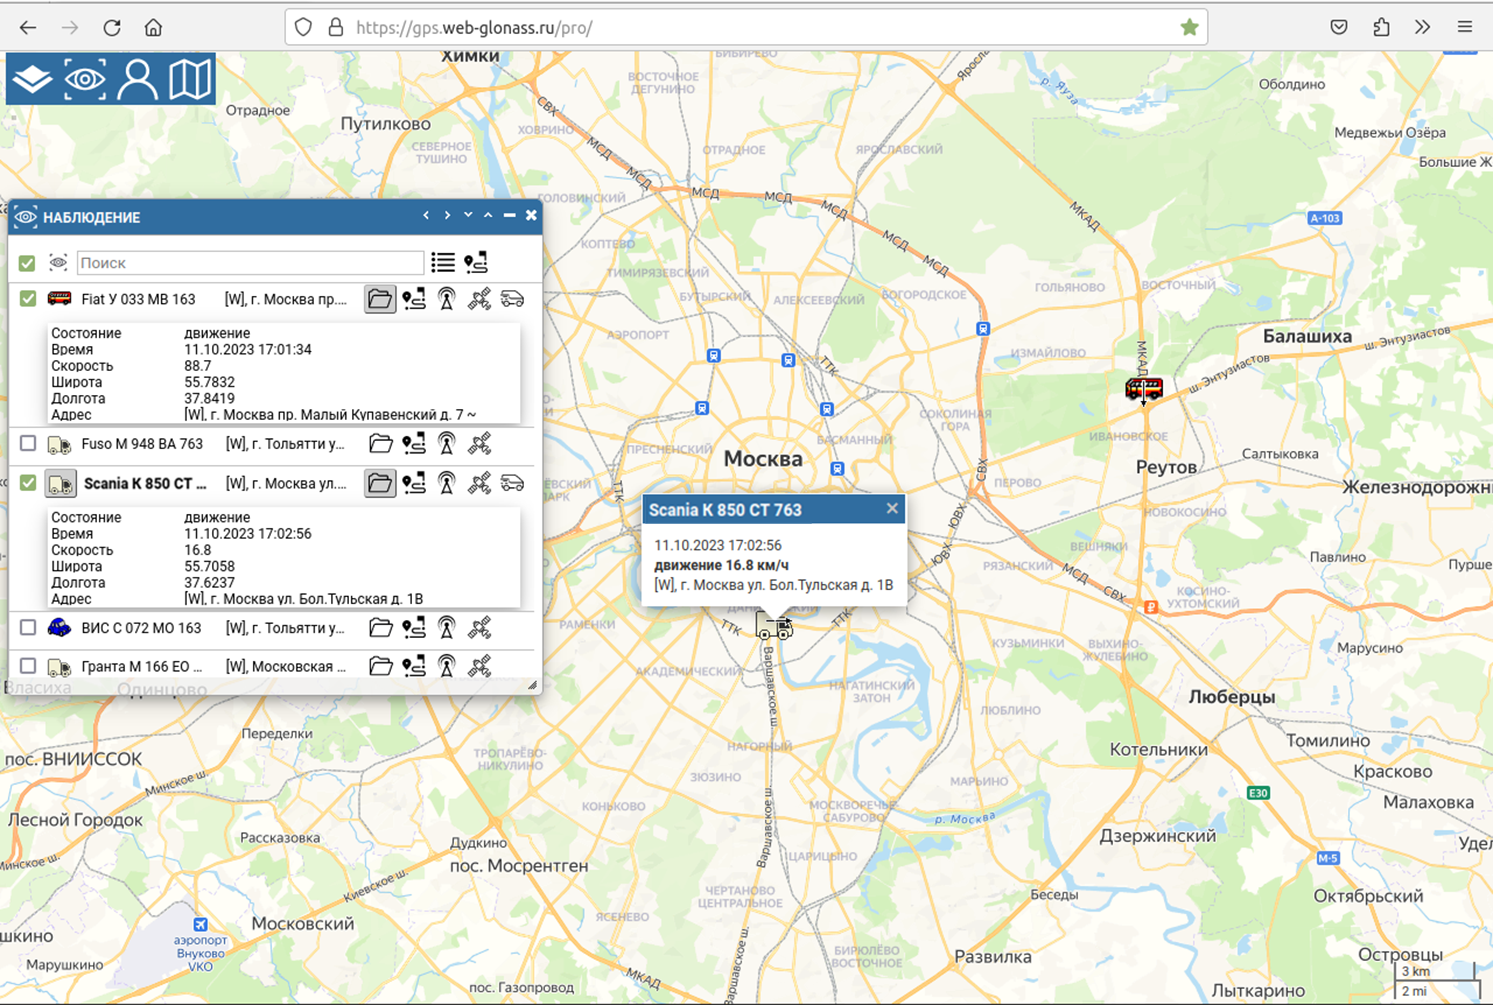Click the van outline icon for Scania row
This screenshot has width=1493, height=1005.
tap(512, 483)
